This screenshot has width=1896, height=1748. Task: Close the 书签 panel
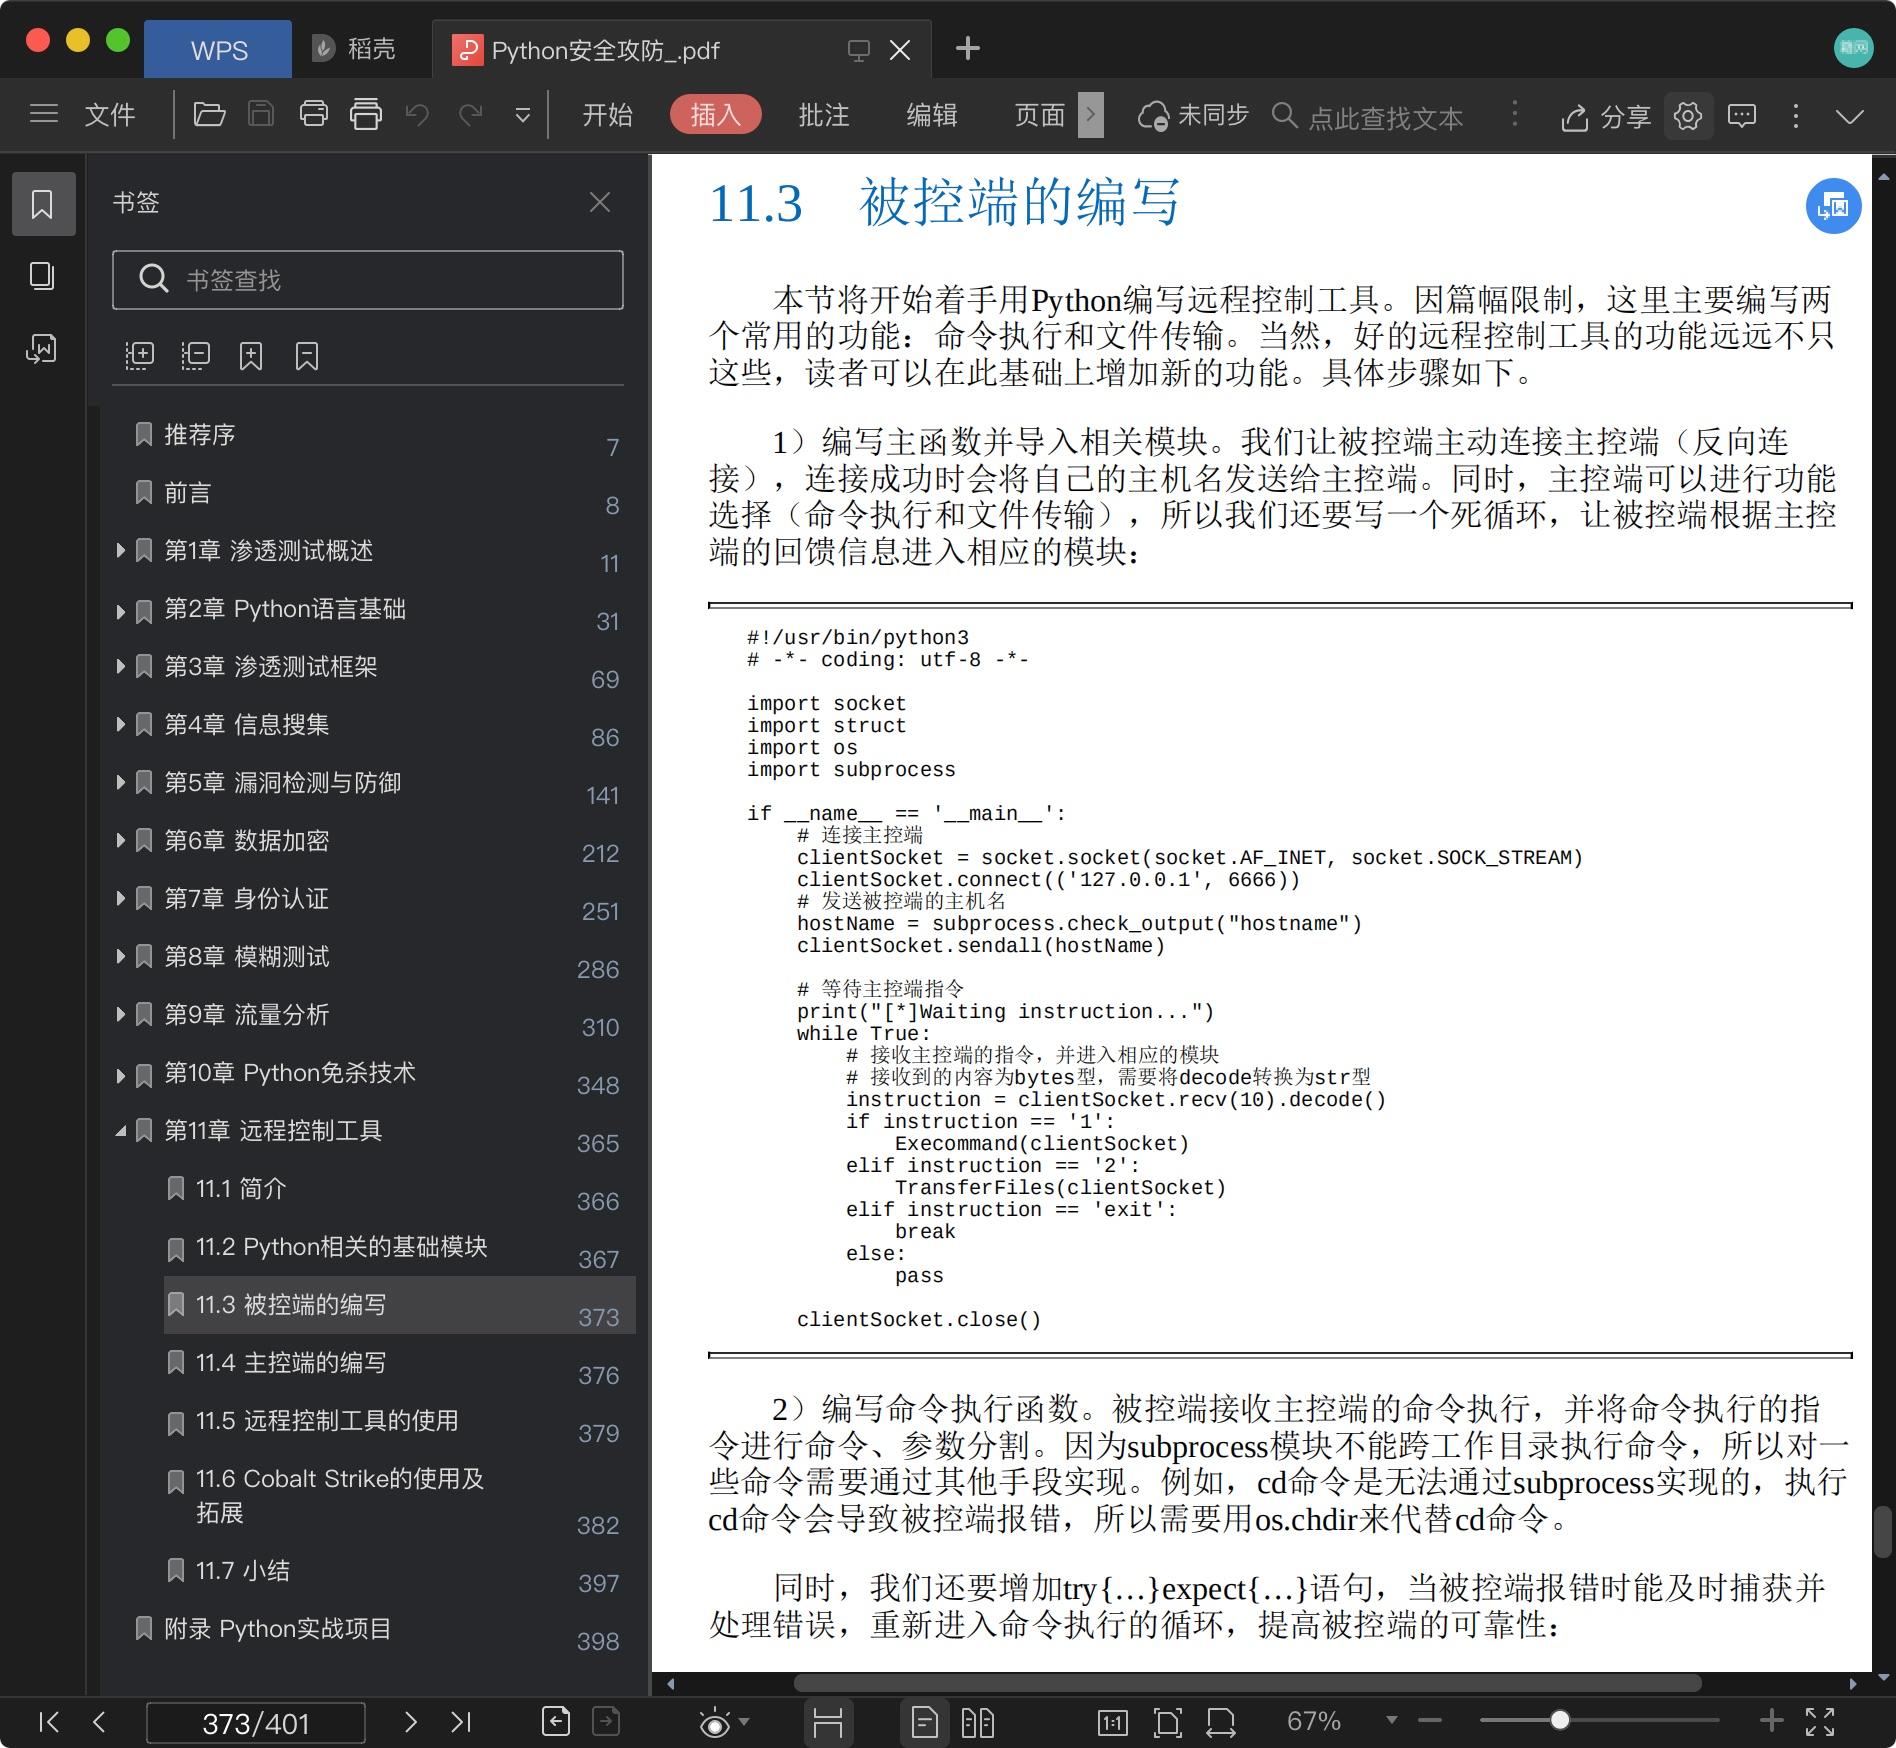coord(600,202)
